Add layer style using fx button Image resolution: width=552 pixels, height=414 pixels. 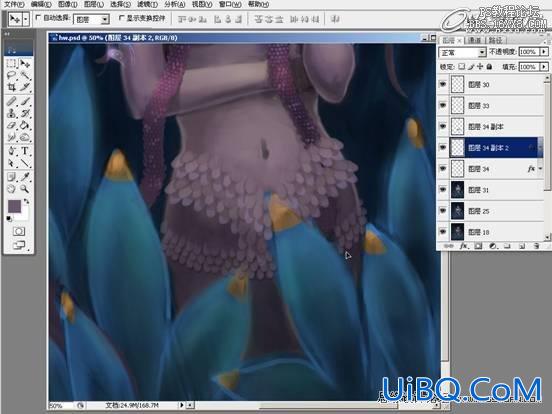pos(464,246)
